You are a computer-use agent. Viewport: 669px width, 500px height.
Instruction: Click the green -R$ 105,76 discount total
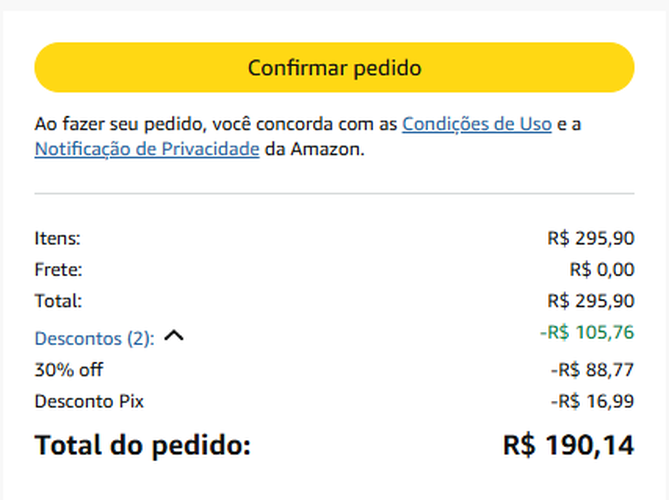[x=586, y=332]
